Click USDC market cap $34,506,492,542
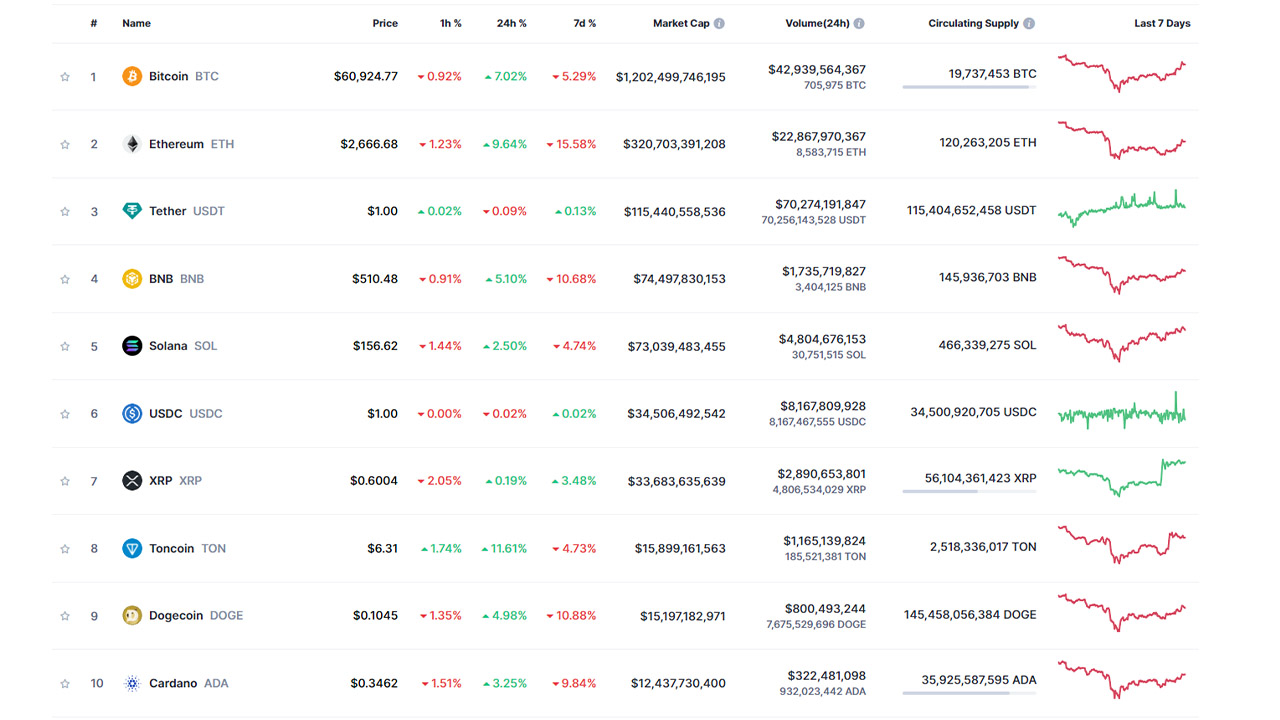1280x720 pixels. pyautogui.click(x=677, y=413)
